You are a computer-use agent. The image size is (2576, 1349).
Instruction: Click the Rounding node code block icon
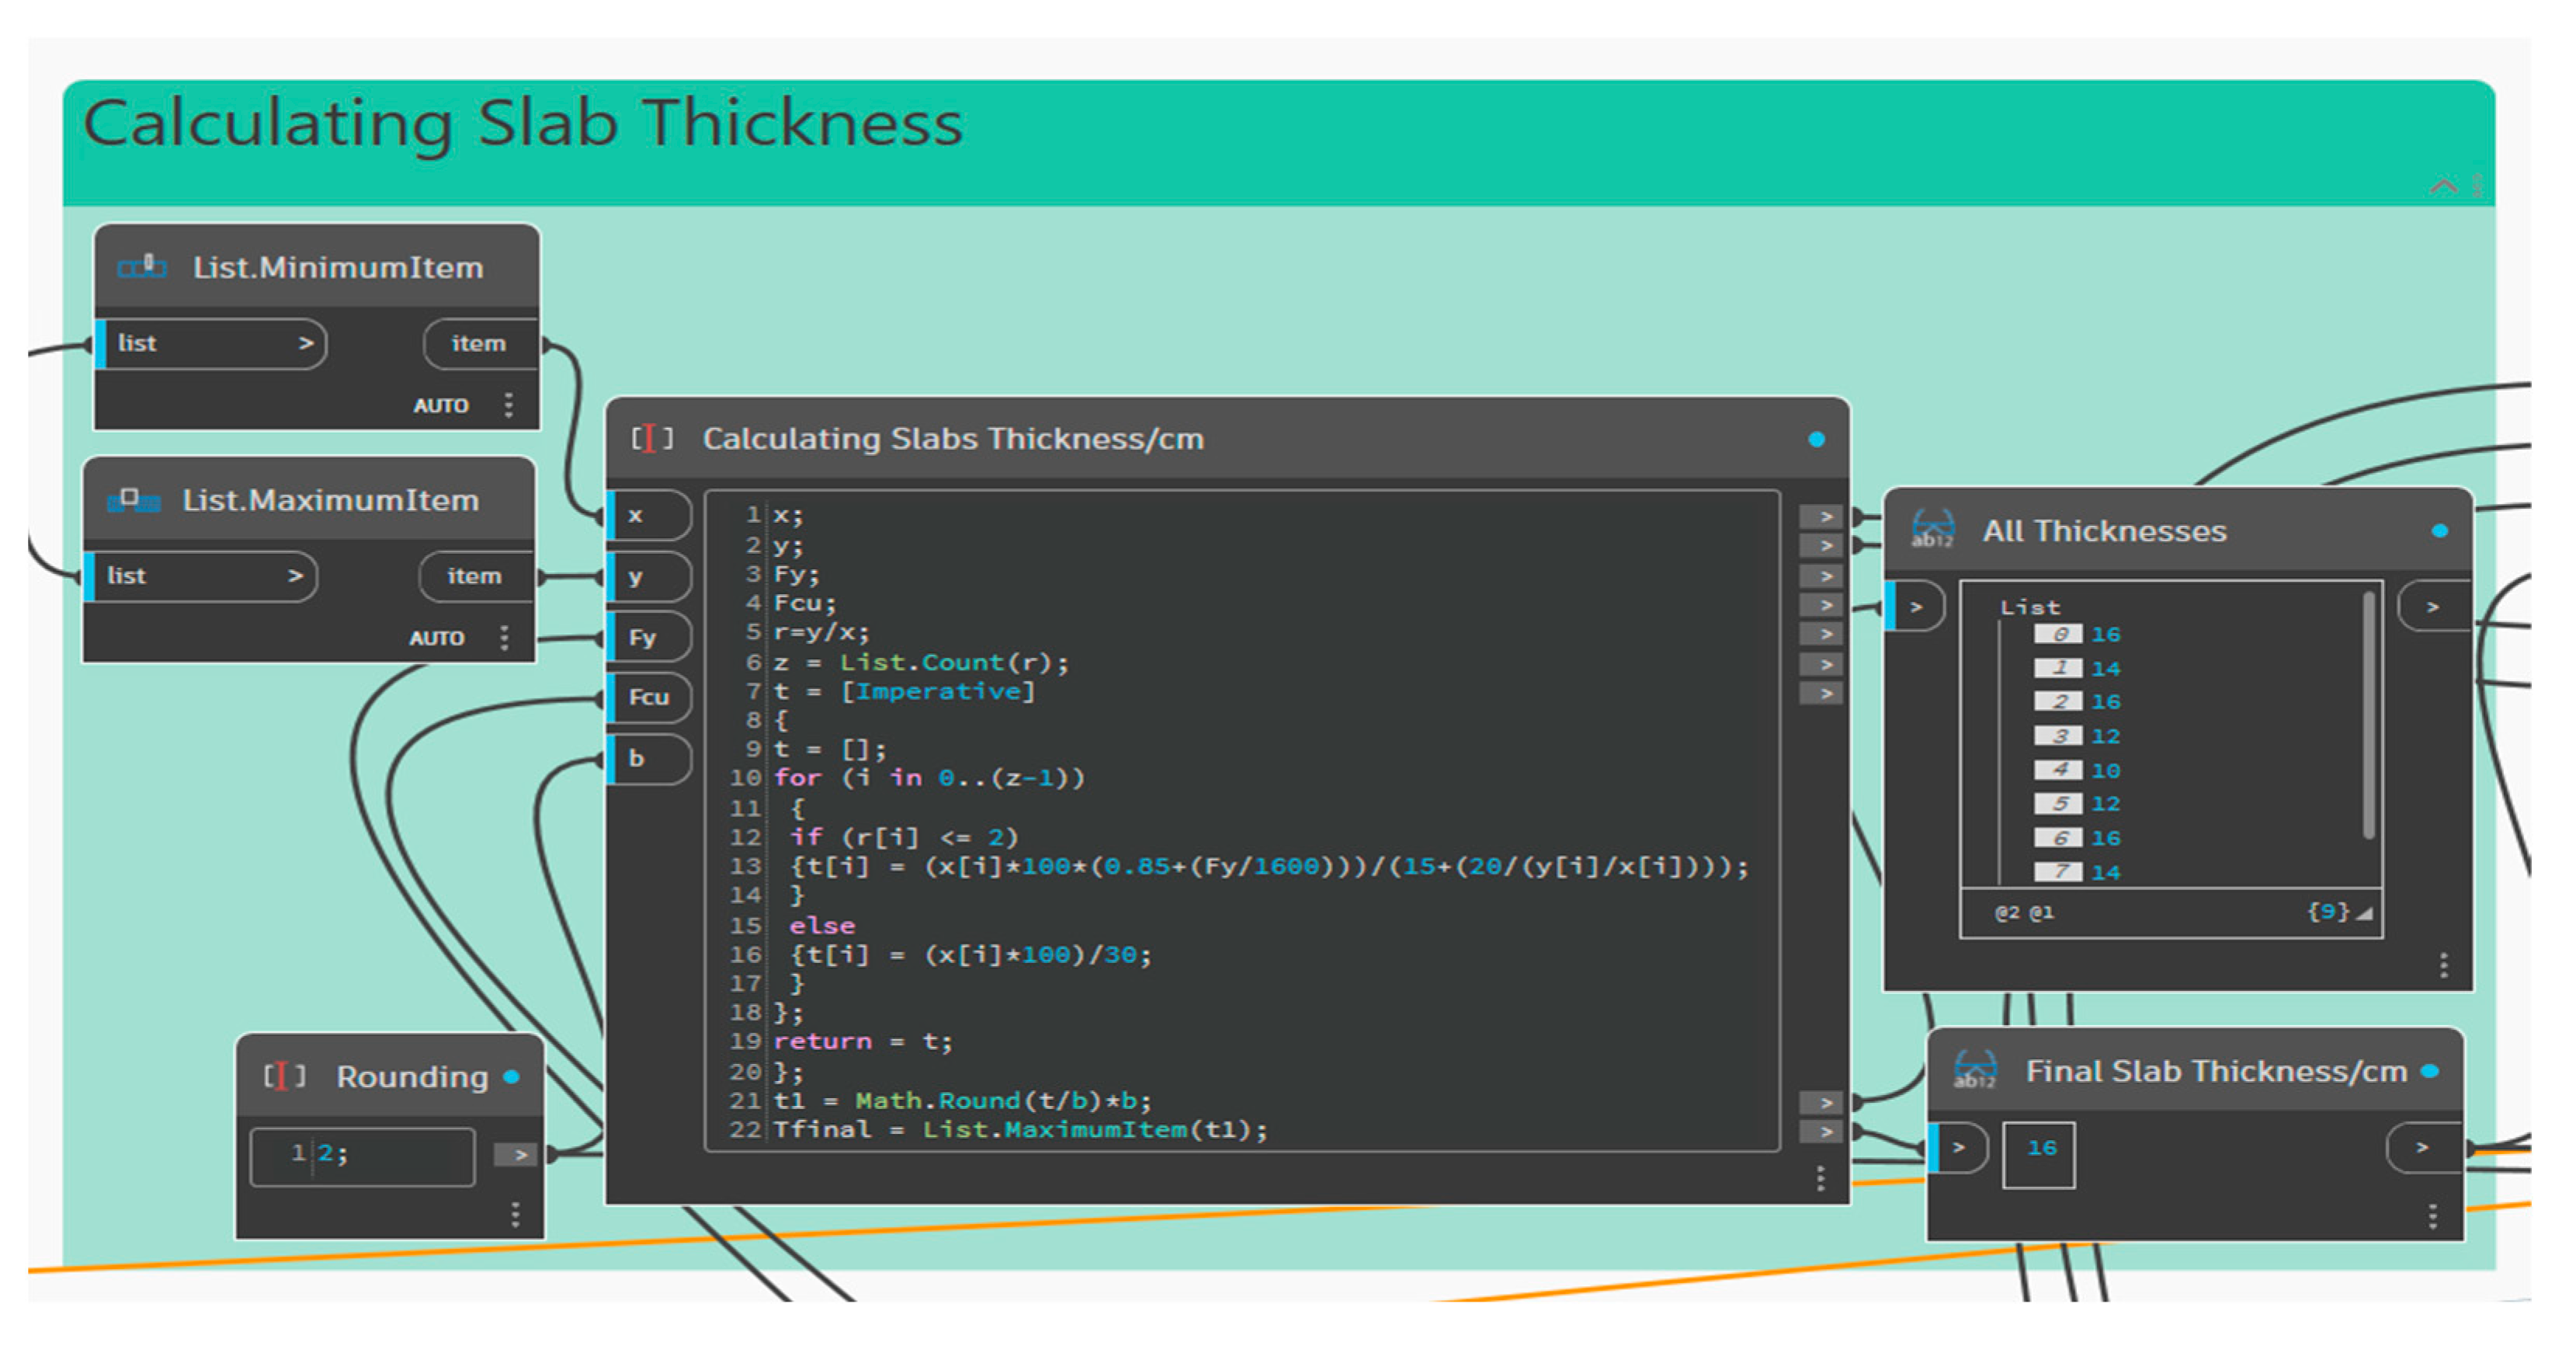tap(284, 1076)
